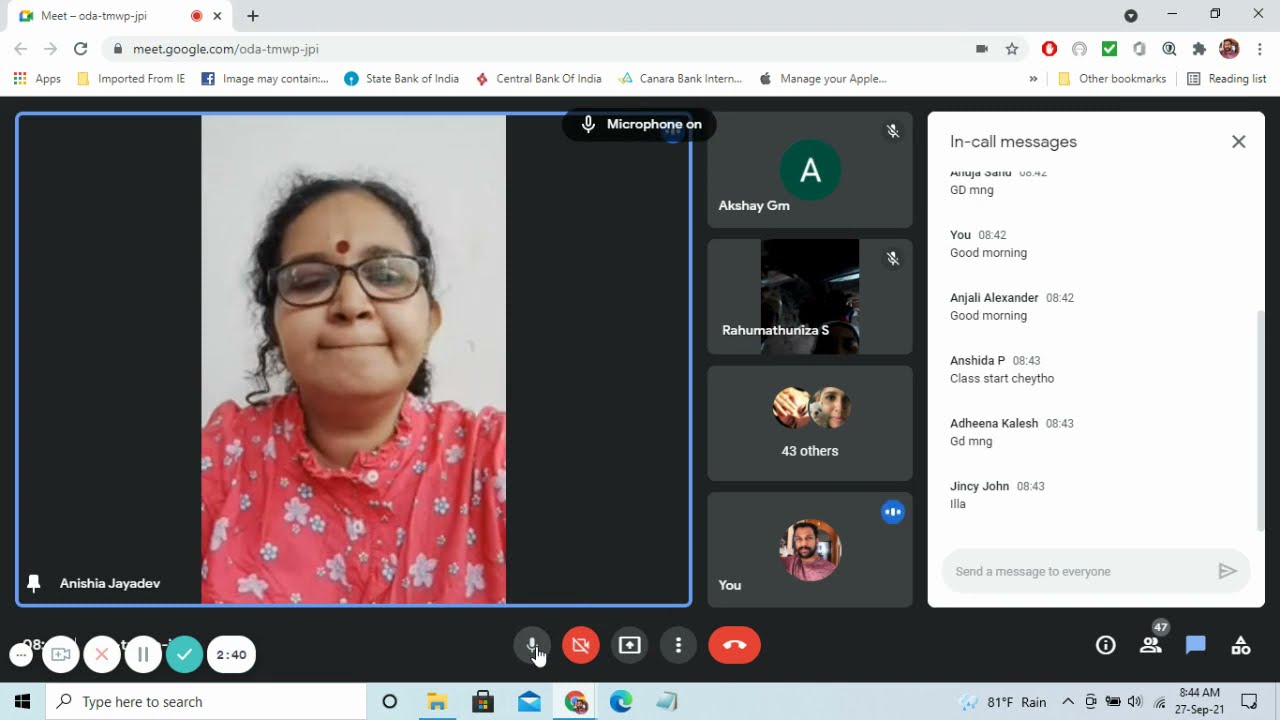Select the Rahumathuniza S participant tile
Image resolution: width=1280 pixels, height=720 pixels.
[x=810, y=297]
